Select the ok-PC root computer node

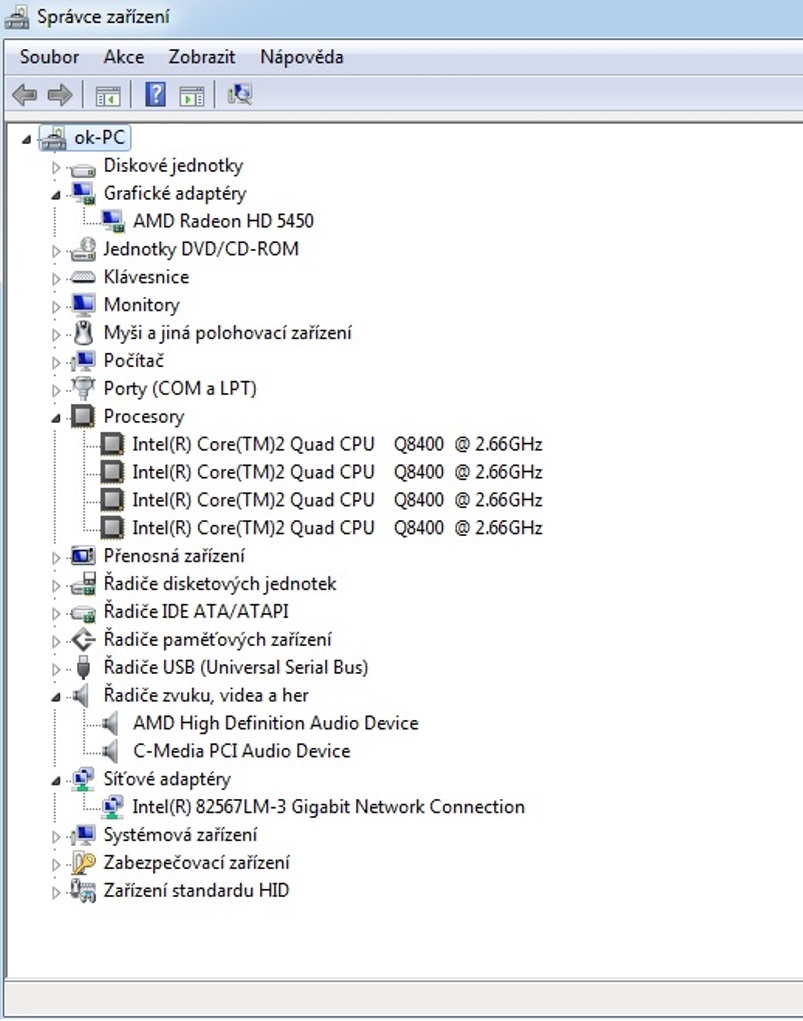coord(100,138)
